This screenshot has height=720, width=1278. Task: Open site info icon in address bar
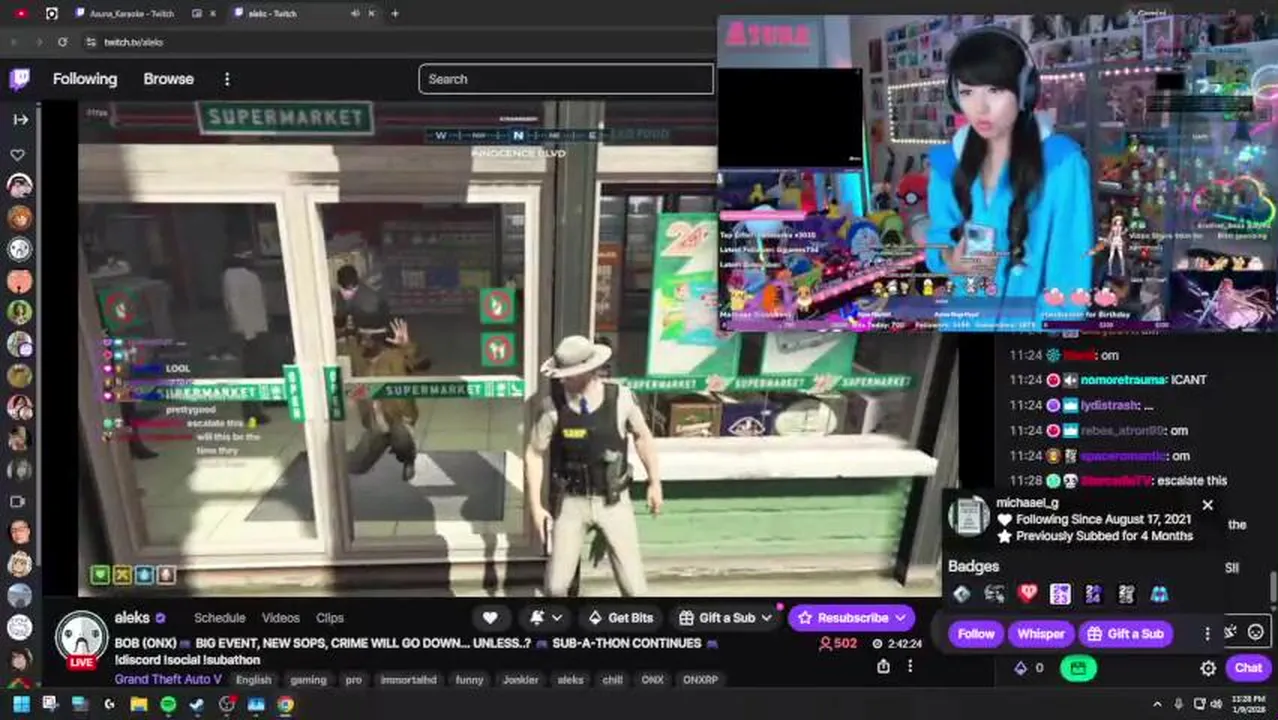(90, 42)
